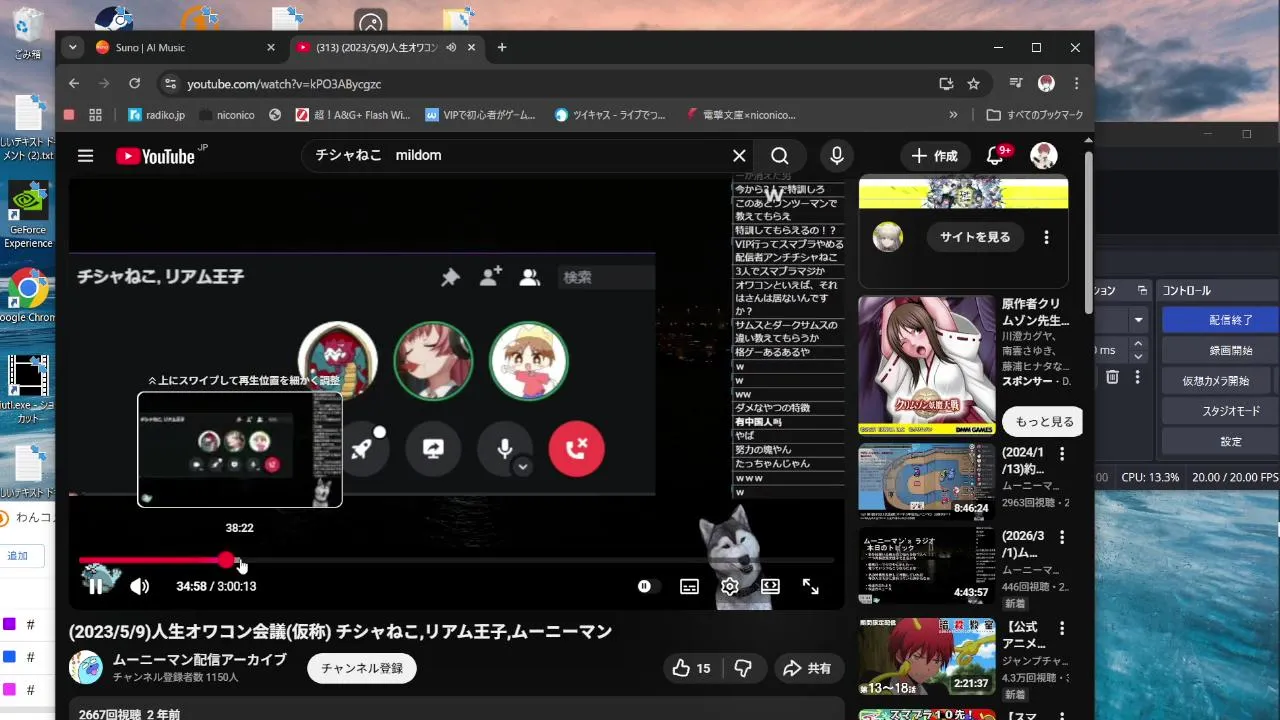Start voice search with microphone icon
The image size is (1280, 720).
point(837,156)
